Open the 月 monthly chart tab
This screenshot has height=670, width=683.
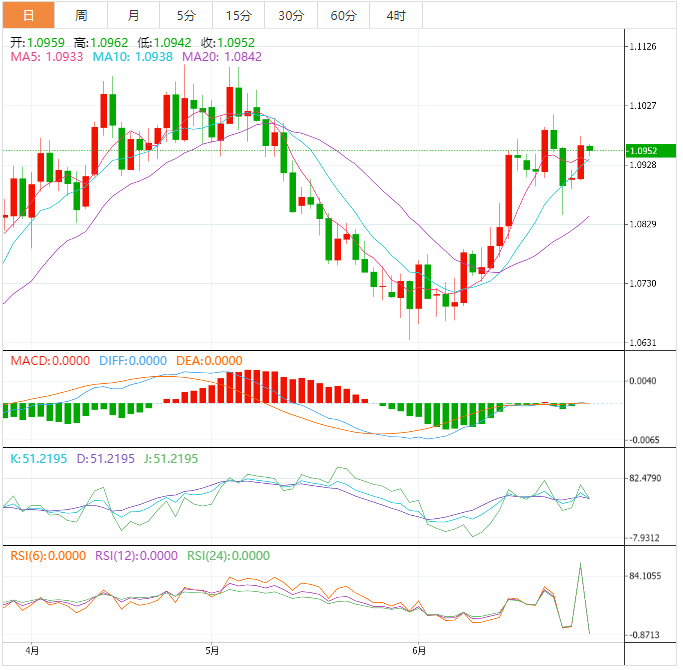(x=134, y=15)
